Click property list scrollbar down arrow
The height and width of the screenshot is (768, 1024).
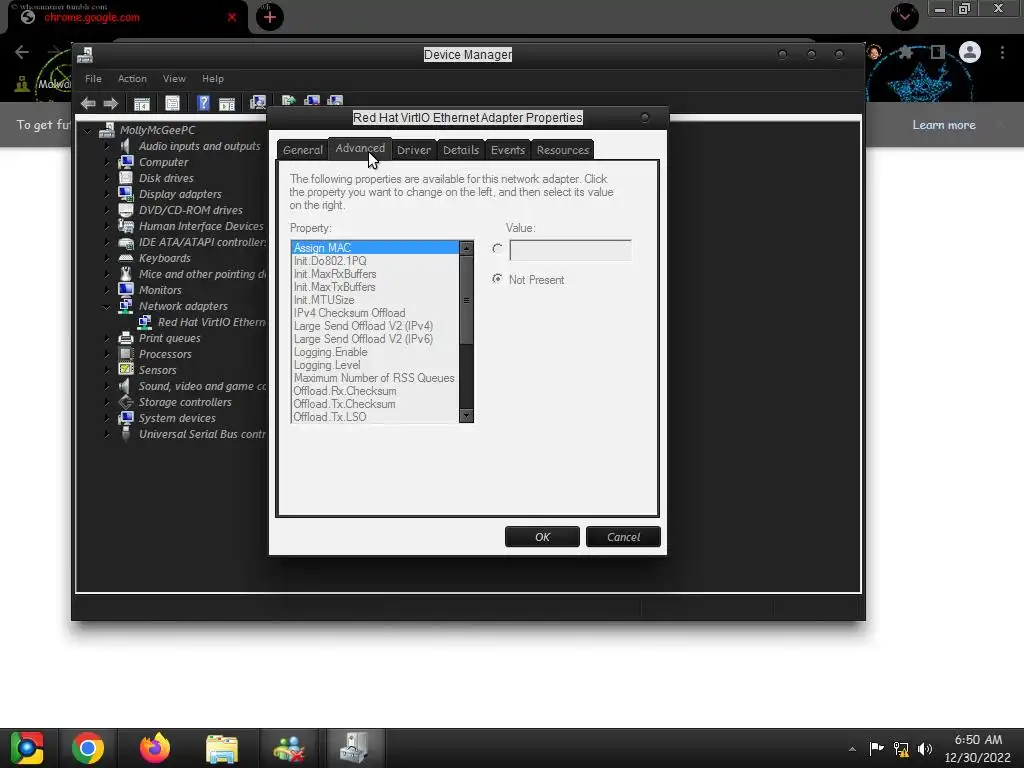466,416
